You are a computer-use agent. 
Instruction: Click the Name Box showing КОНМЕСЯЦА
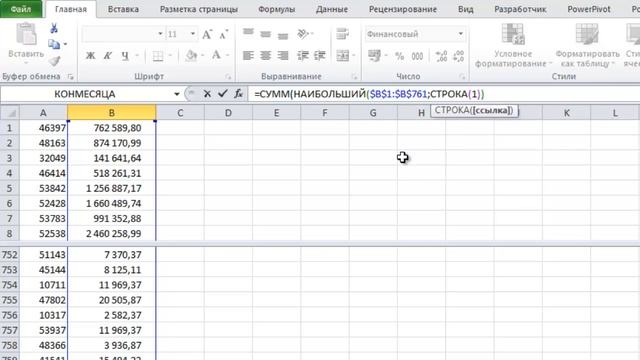pos(85,94)
